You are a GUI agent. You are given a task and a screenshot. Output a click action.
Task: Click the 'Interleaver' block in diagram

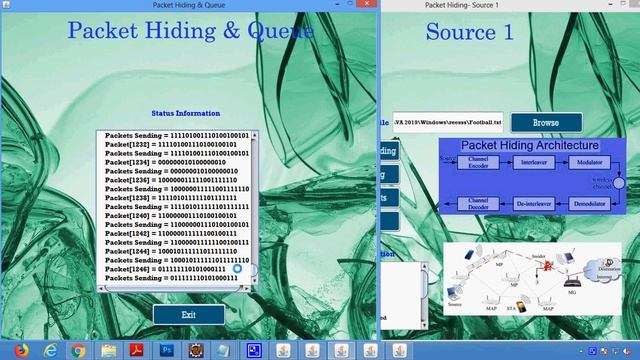click(x=534, y=162)
